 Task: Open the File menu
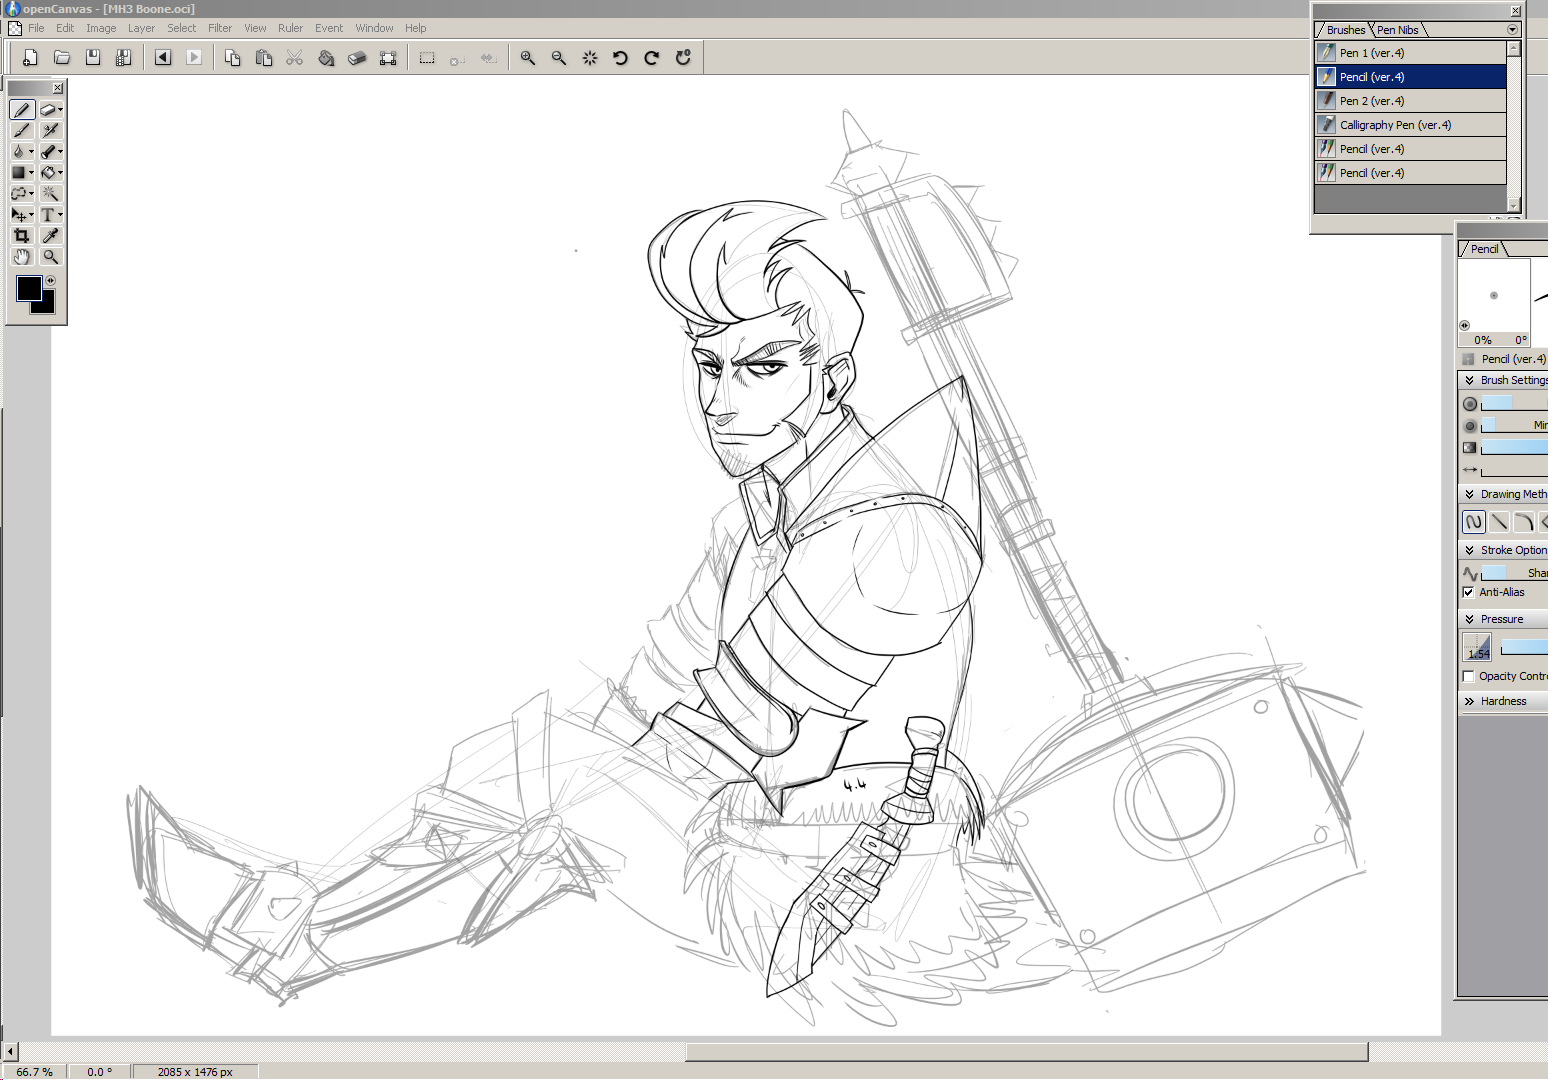click(36, 28)
